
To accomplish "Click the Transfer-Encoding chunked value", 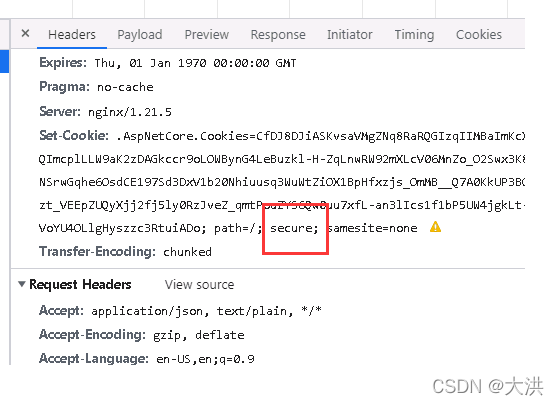I will coord(188,252).
